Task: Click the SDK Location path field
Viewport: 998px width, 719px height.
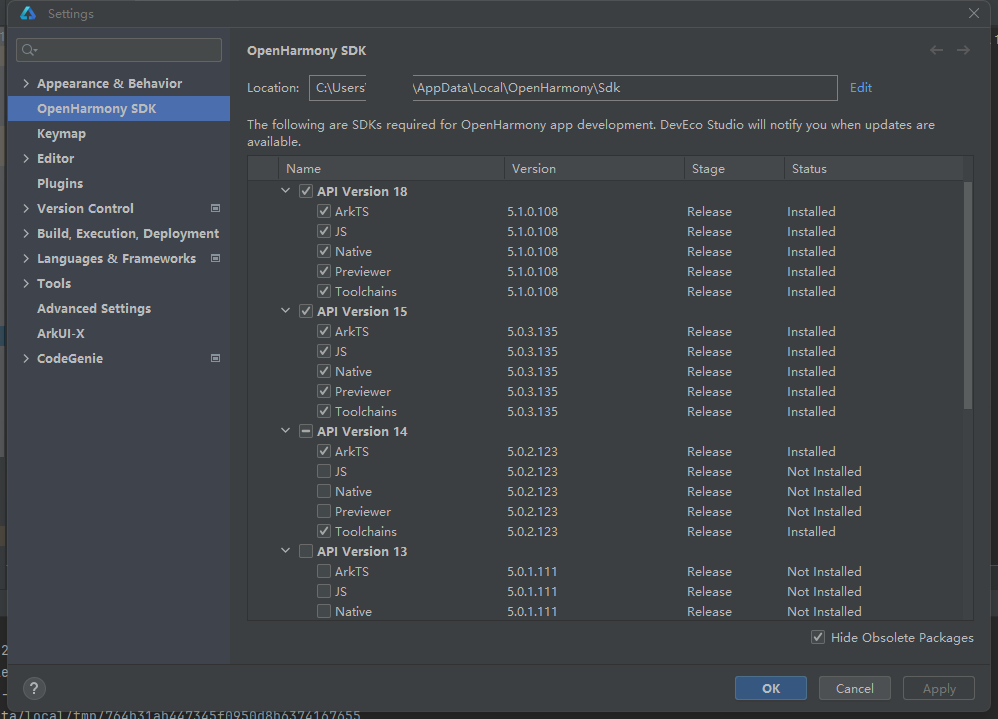Action: point(573,88)
